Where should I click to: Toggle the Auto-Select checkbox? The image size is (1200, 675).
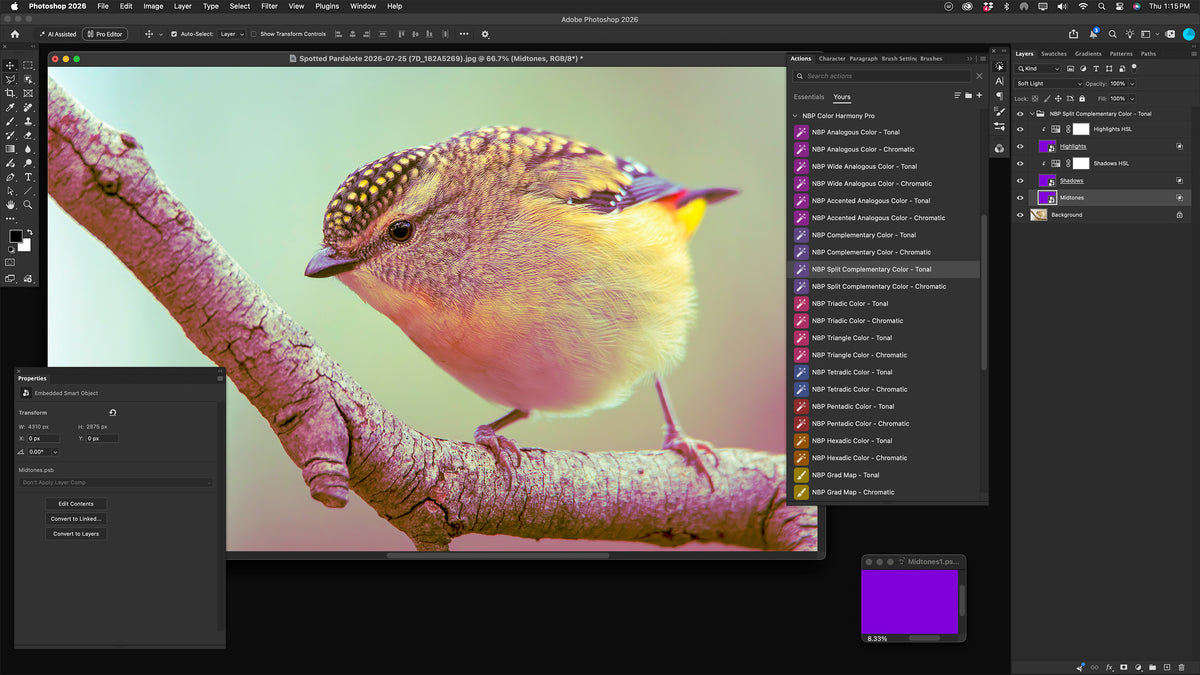[174, 34]
